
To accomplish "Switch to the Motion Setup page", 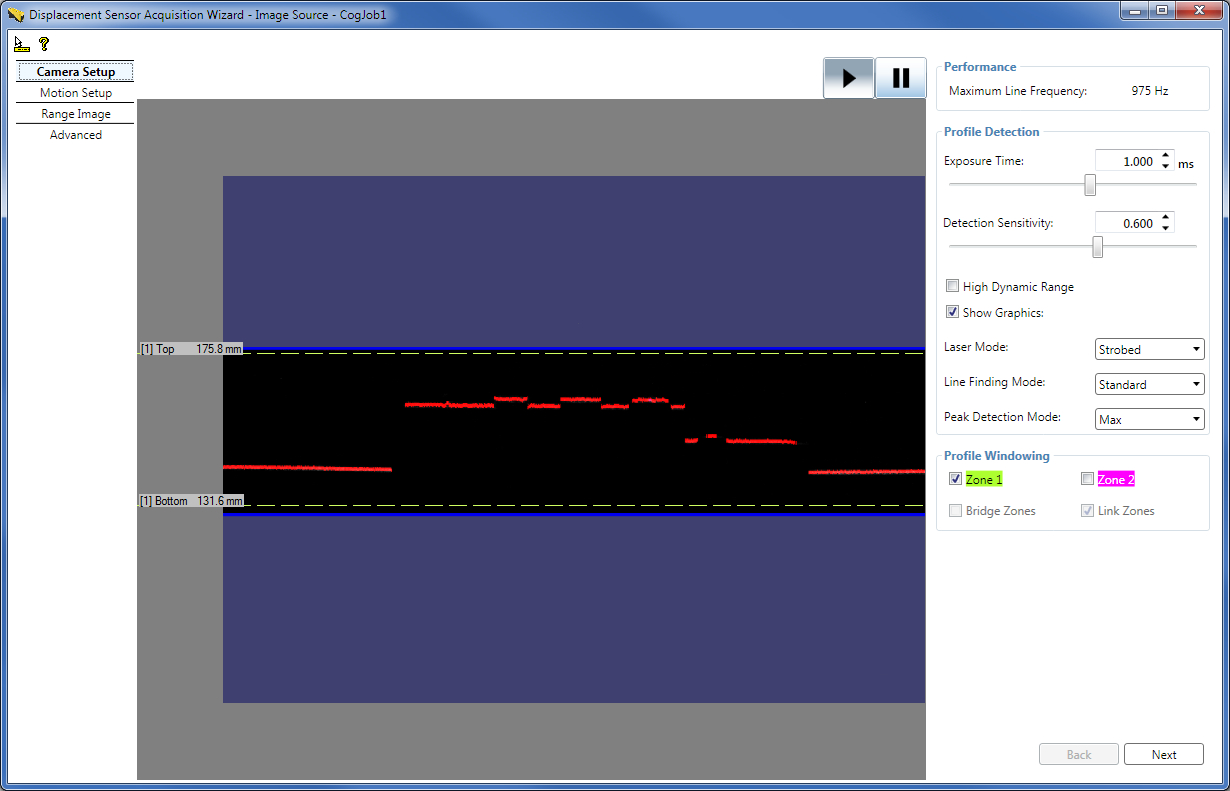I will tap(75, 92).
